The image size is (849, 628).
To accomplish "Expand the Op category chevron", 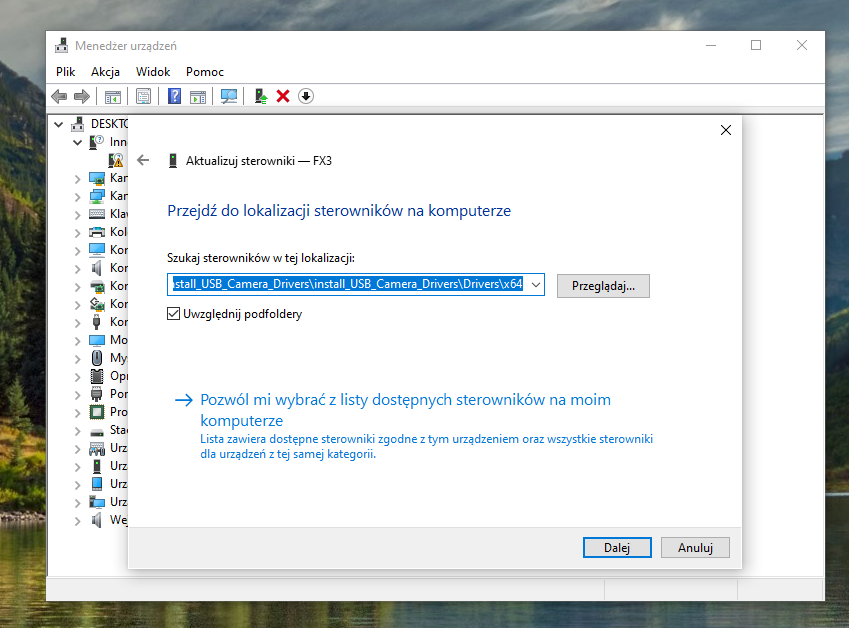I will click(77, 377).
